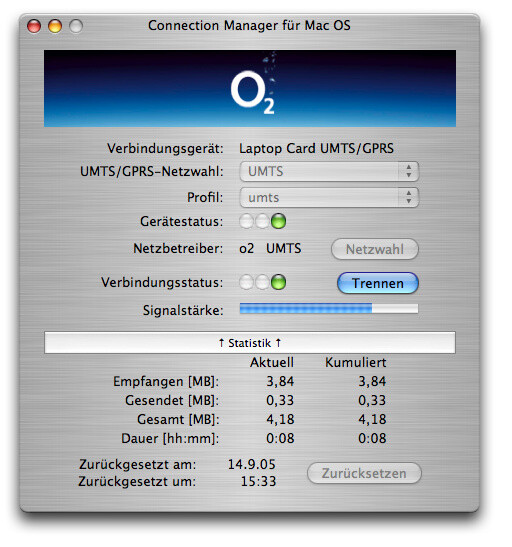Image resolution: width=512 pixels, height=547 pixels.
Task: Click the Signalstärke progress bar
Action: (329, 308)
